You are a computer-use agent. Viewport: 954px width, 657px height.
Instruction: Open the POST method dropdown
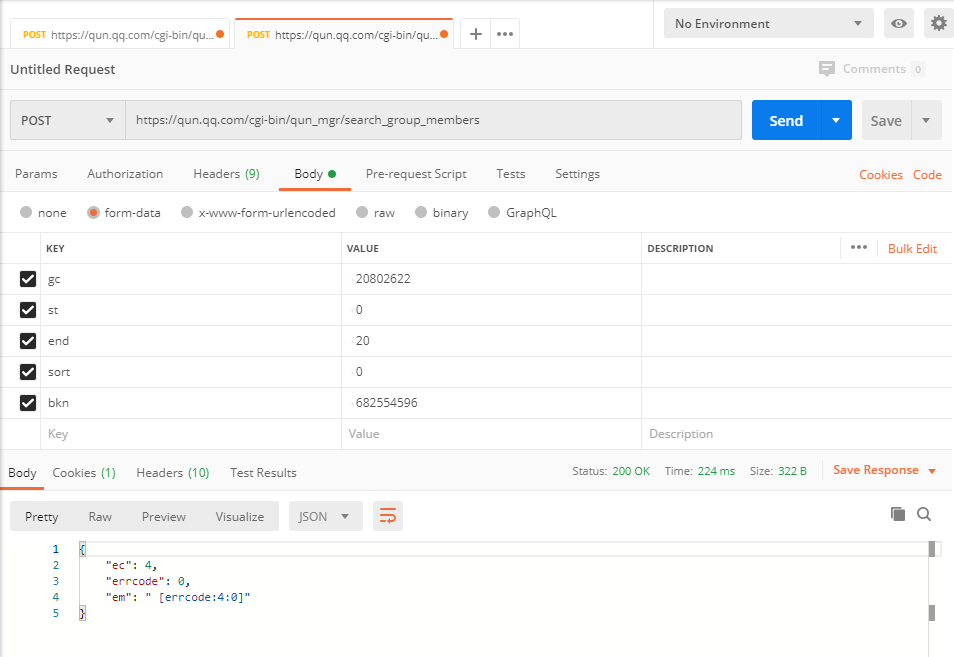point(68,120)
